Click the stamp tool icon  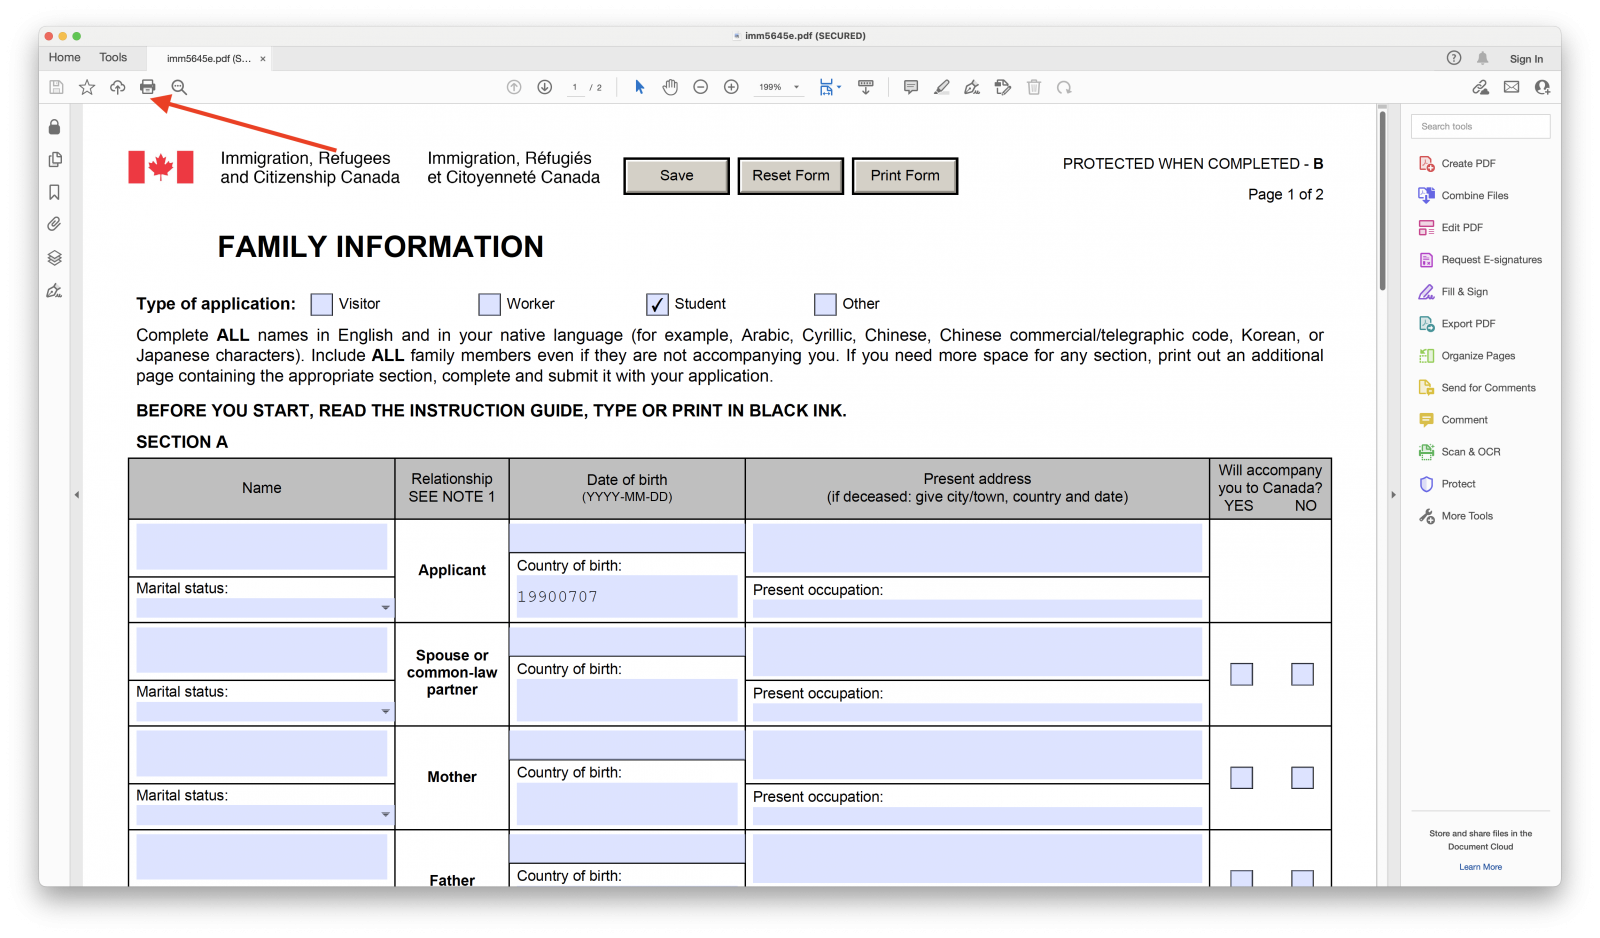(1003, 87)
